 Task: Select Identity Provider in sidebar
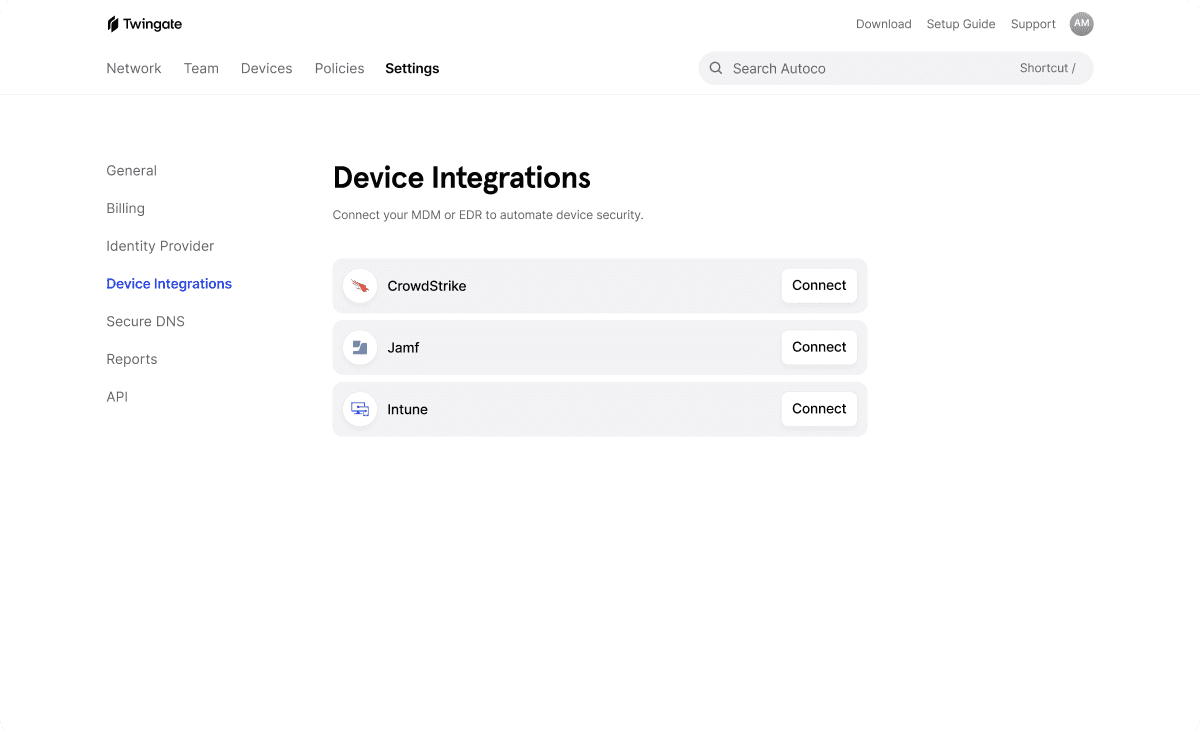(160, 246)
